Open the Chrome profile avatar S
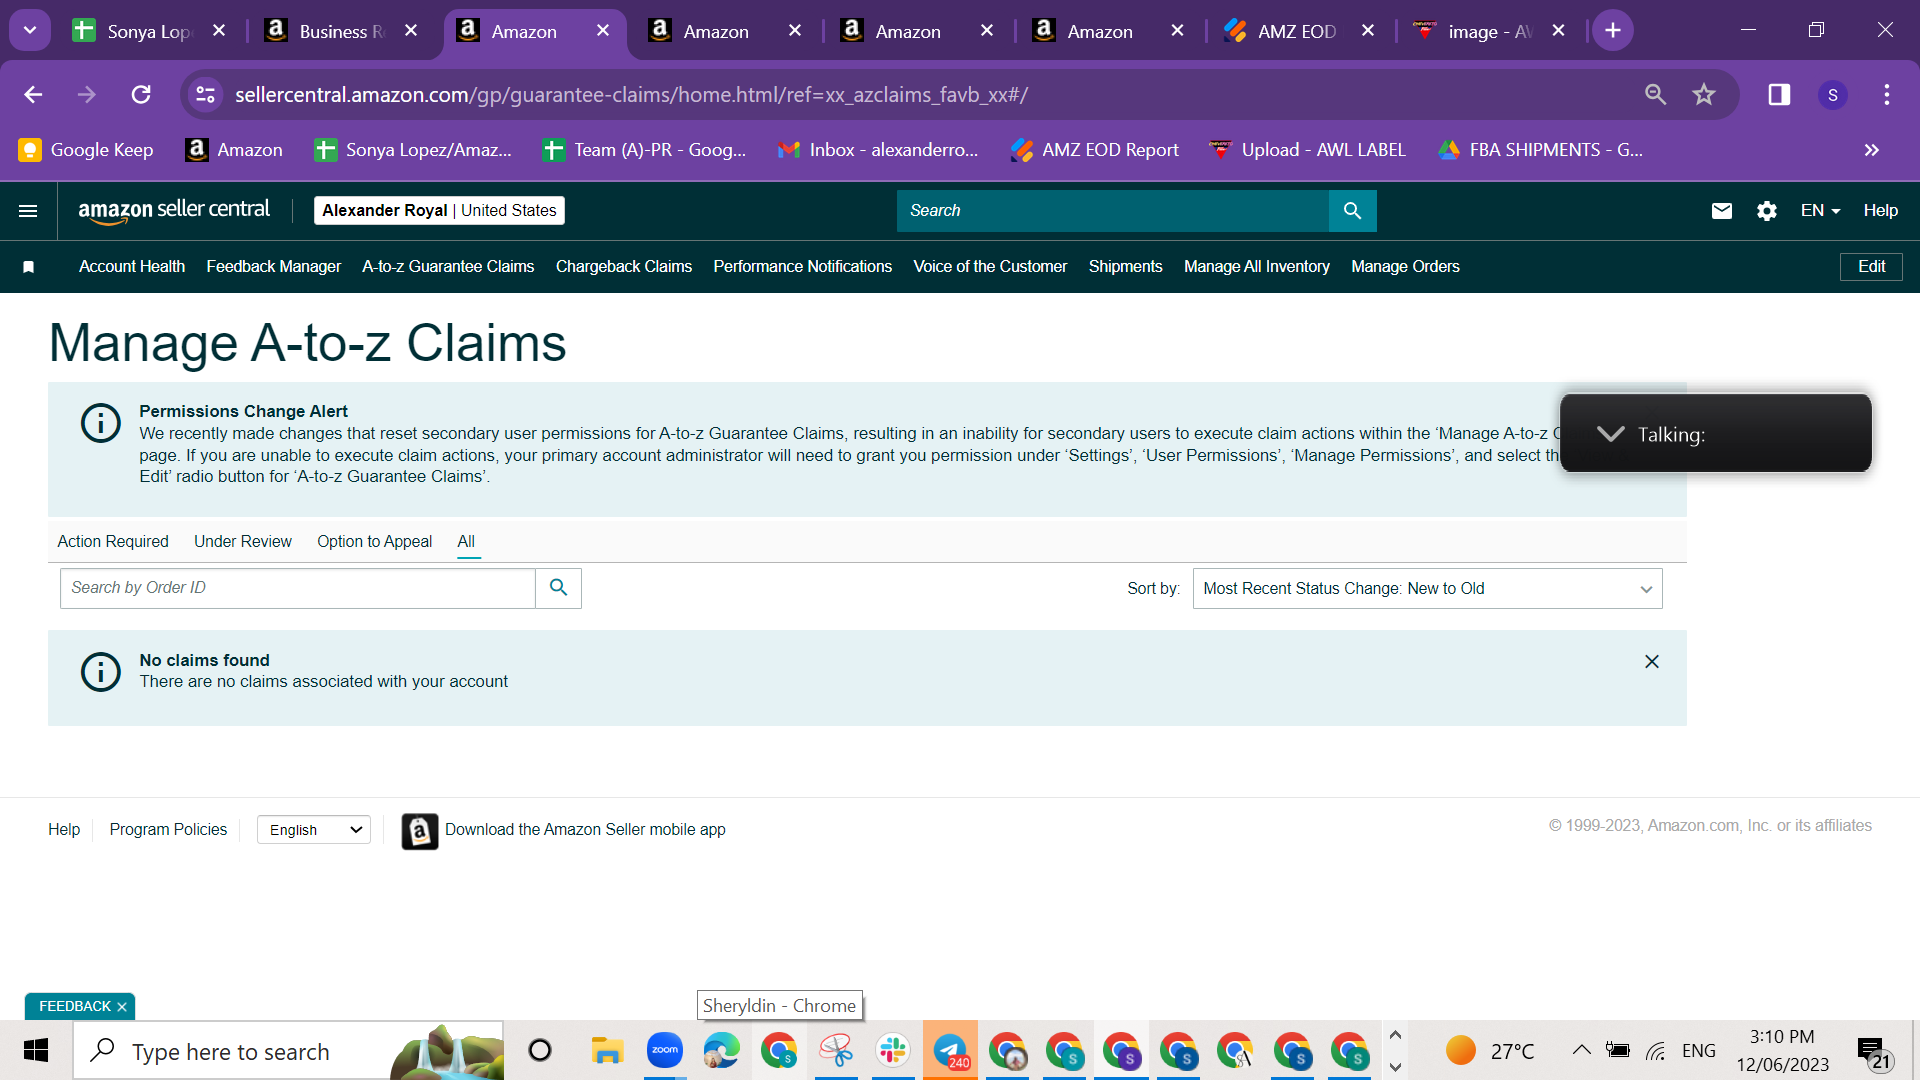1920x1080 pixels. click(1833, 95)
